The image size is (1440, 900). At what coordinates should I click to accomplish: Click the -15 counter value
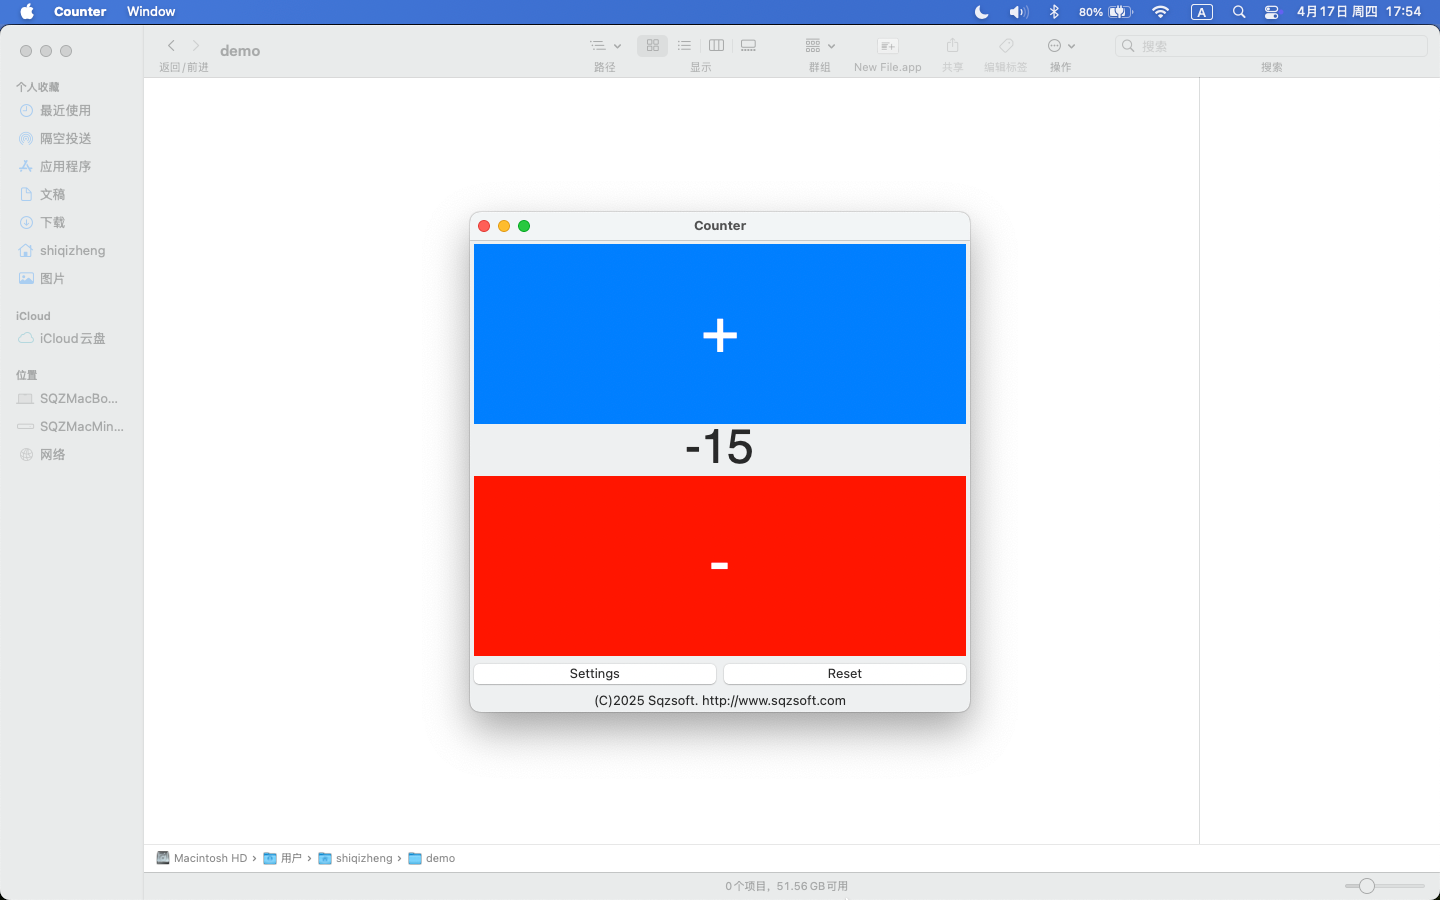pos(719,447)
